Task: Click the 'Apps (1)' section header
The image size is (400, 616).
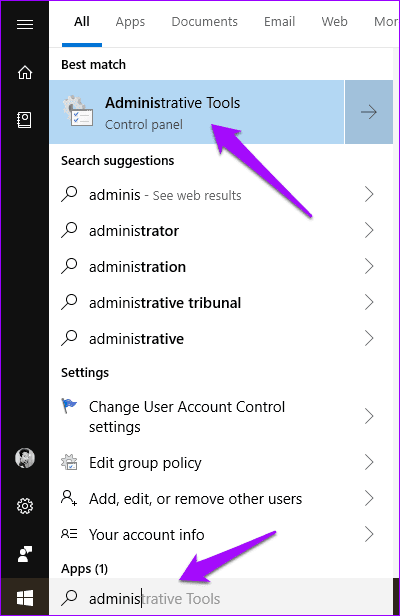Action: pyautogui.click(x=84, y=568)
